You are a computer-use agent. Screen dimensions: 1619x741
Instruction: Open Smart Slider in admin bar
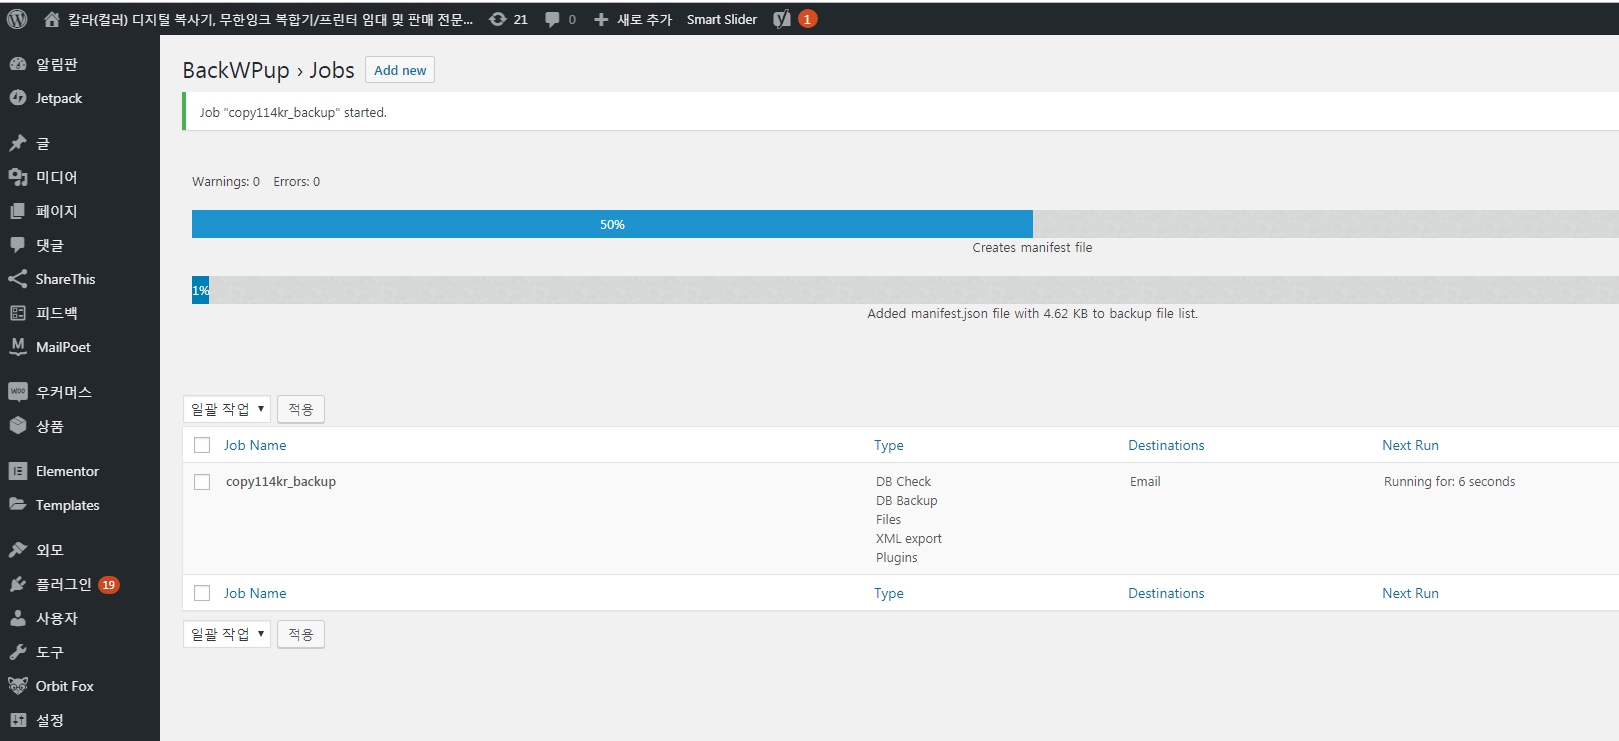click(x=721, y=19)
